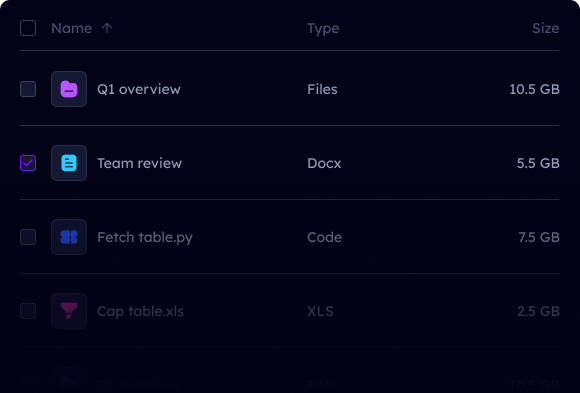This screenshot has width=580, height=393.
Task: Sort by the Name column header
Action: coord(71,28)
